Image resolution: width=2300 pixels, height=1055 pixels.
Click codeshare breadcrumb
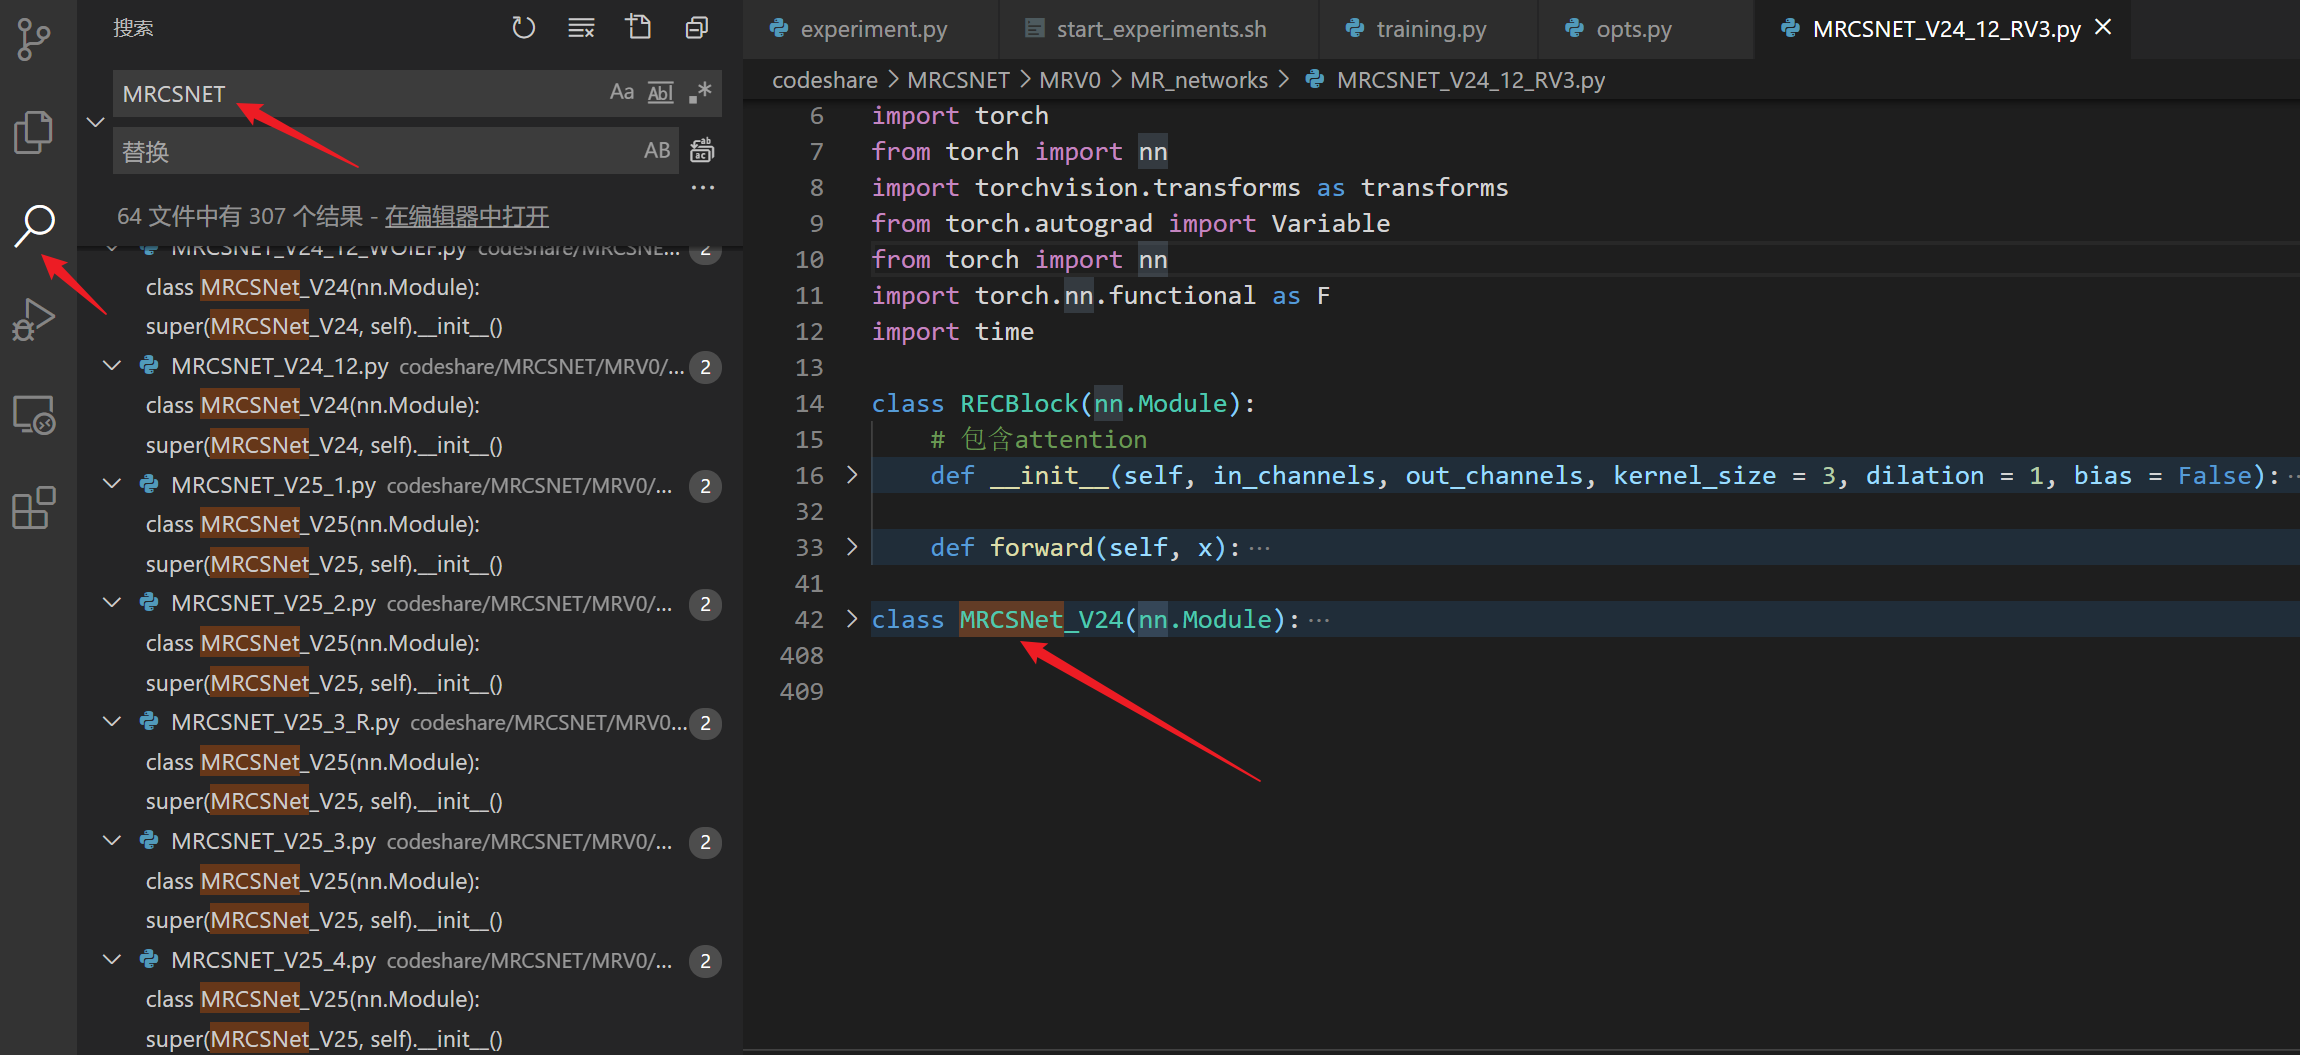coord(825,80)
